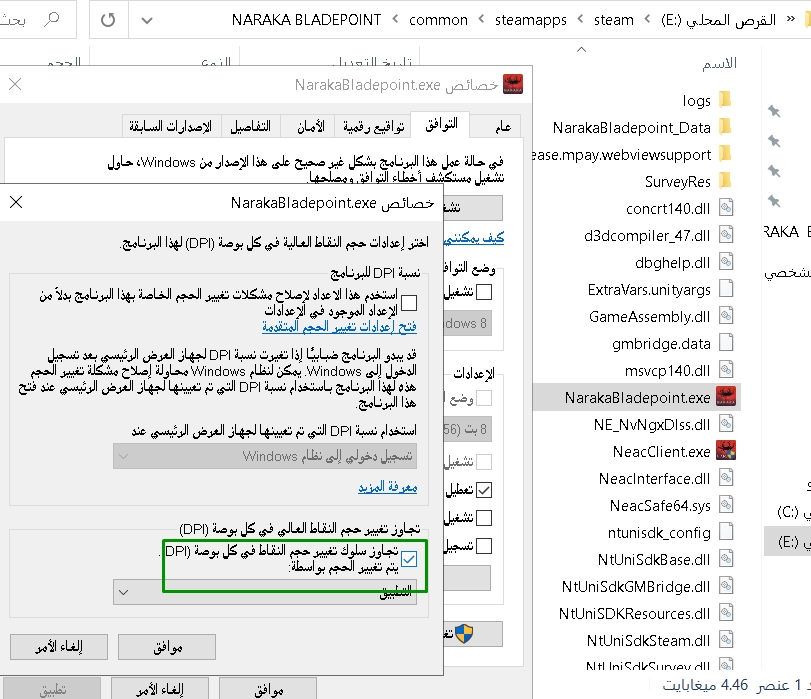Open the Windows logon DPI dropdown
Image resolution: width=811 pixels, height=699 pixels.
[x=265, y=456]
